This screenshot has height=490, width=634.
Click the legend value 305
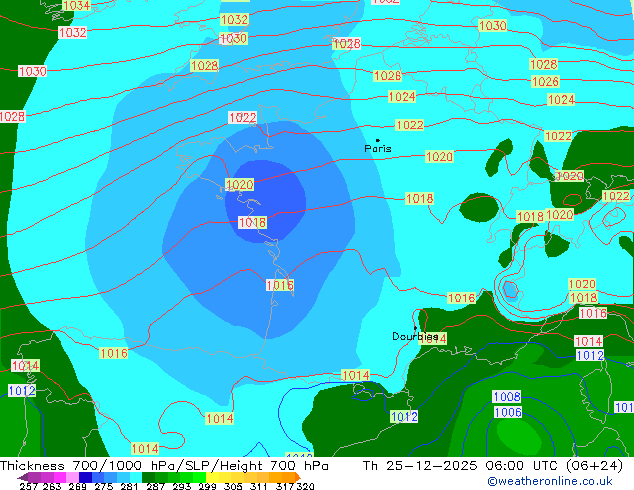(233, 486)
